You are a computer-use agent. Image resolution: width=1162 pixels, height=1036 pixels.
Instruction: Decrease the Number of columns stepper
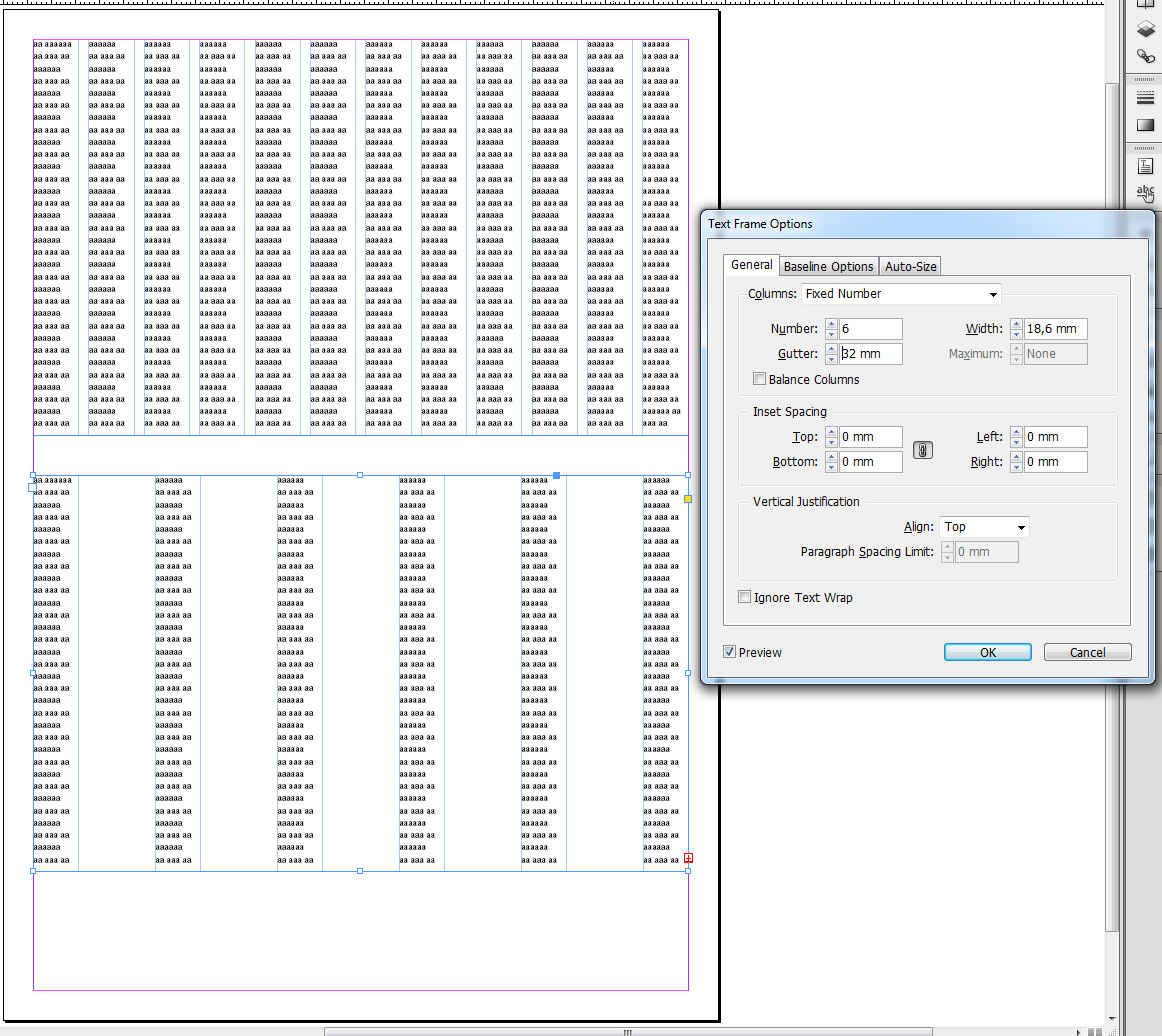click(831, 334)
